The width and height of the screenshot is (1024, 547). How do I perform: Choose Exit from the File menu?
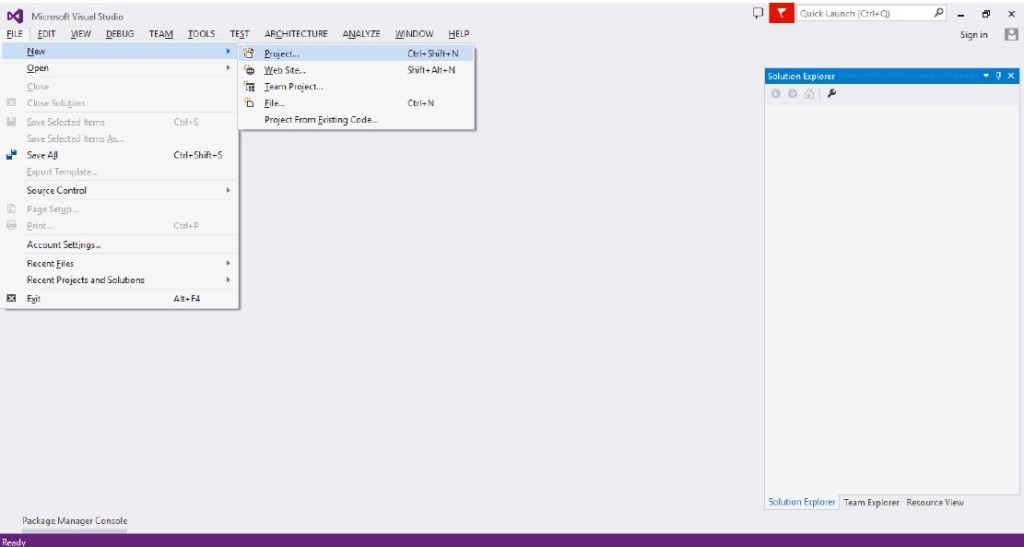point(120,298)
